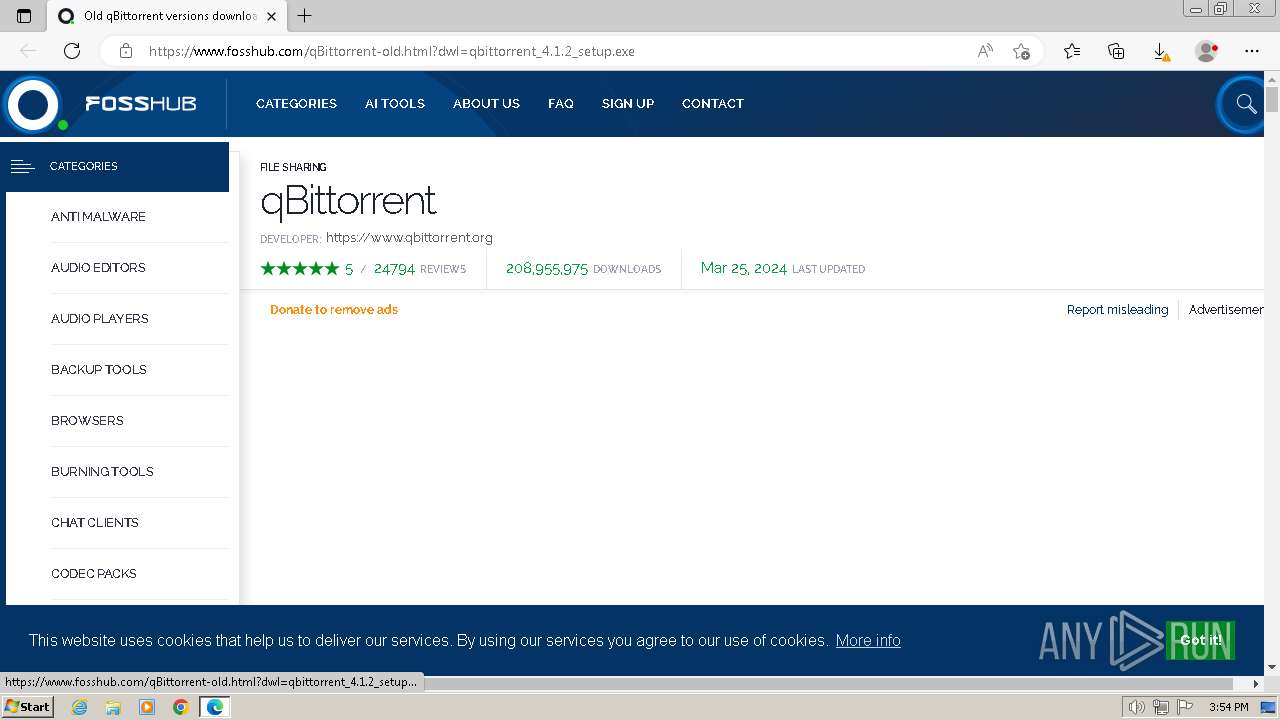This screenshot has width=1280, height=720.
Task: Open Google Chrome from the taskbar
Action: [180, 707]
